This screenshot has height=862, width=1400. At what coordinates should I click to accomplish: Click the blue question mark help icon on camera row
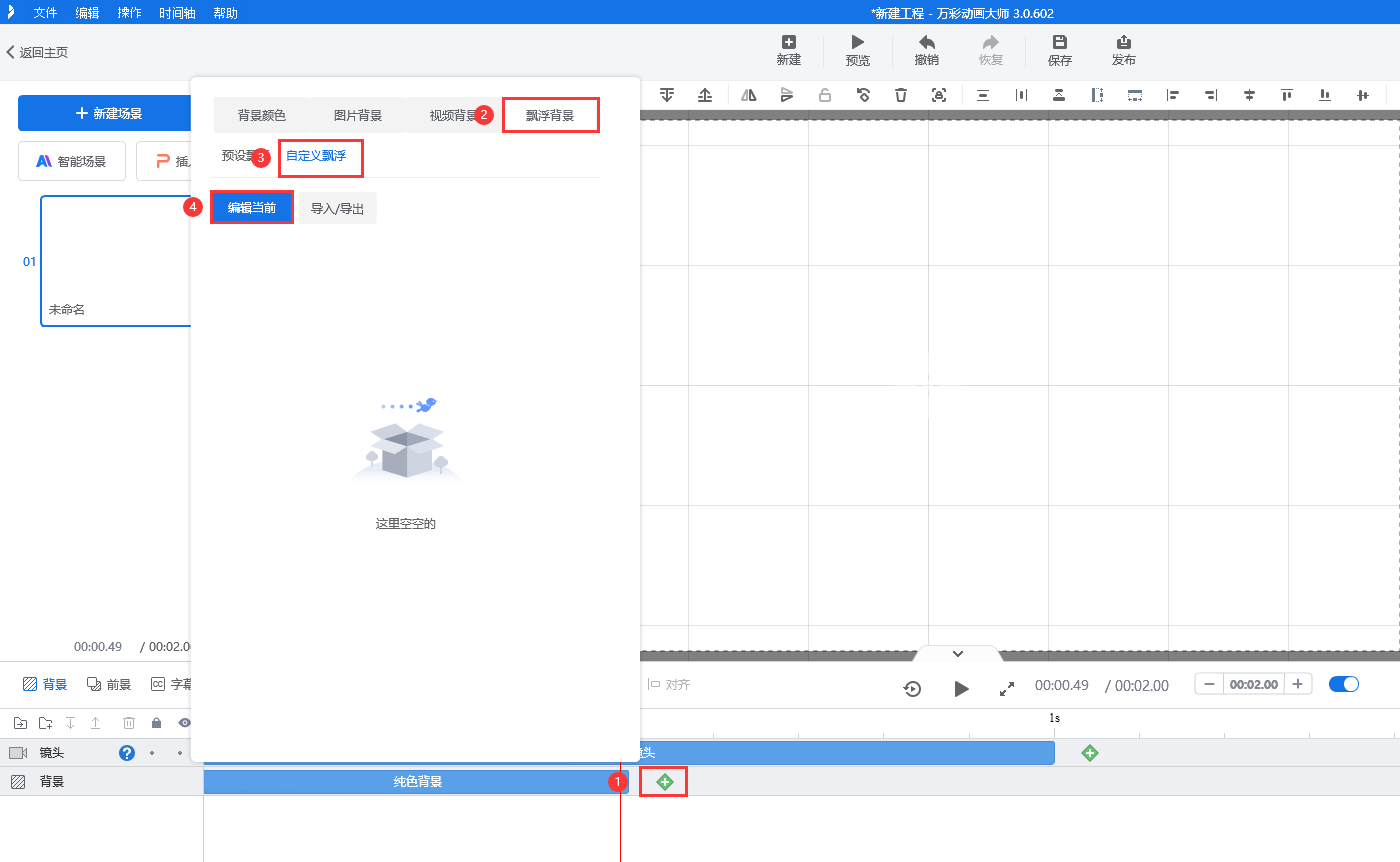coord(127,753)
